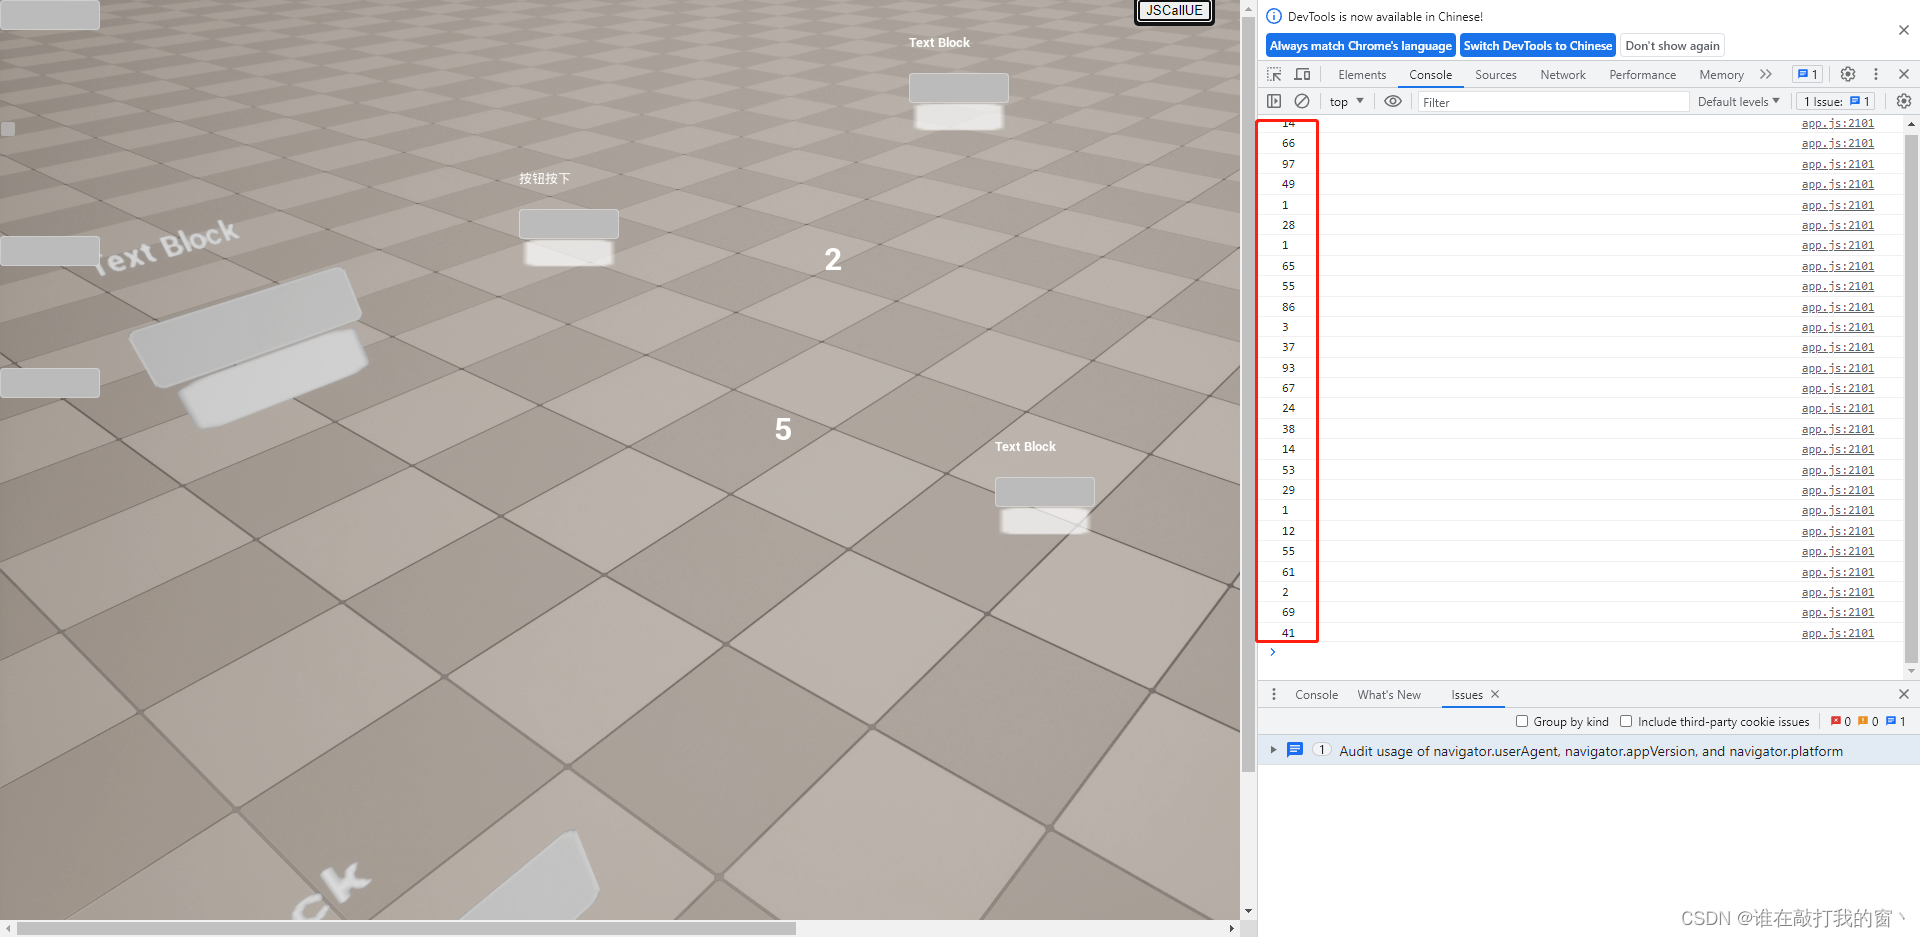This screenshot has width=1920, height=937.
Task: Open the top JavaScript context dropdown
Action: (1346, 102)
